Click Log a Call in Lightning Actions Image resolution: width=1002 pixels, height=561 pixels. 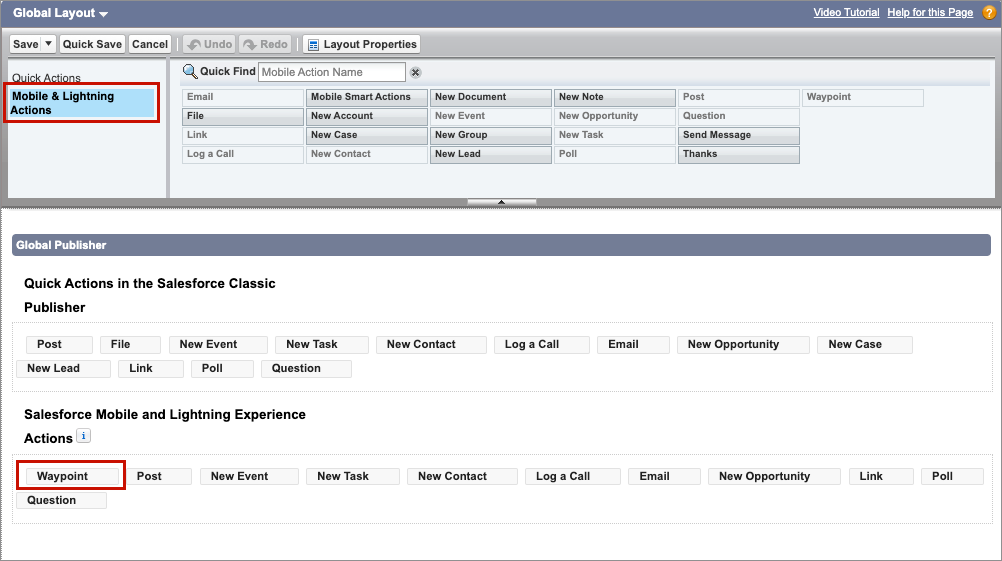573,476
